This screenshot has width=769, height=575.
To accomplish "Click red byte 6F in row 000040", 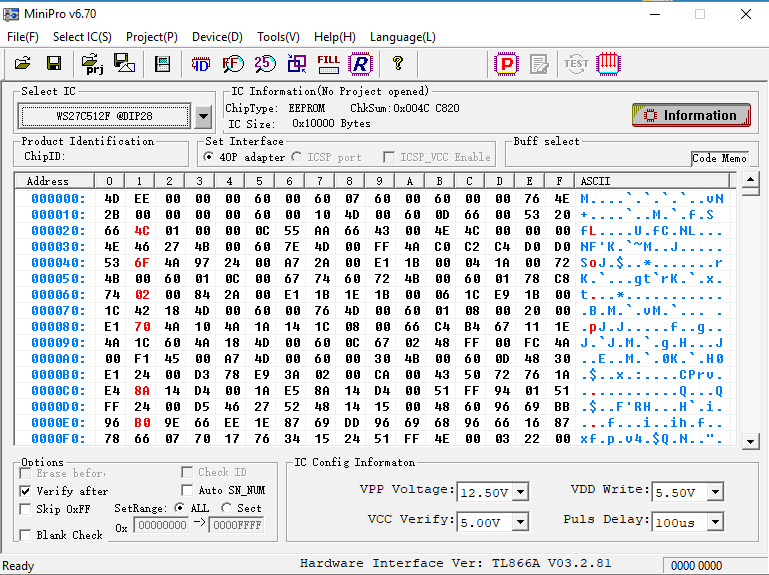I will [142, 262].
